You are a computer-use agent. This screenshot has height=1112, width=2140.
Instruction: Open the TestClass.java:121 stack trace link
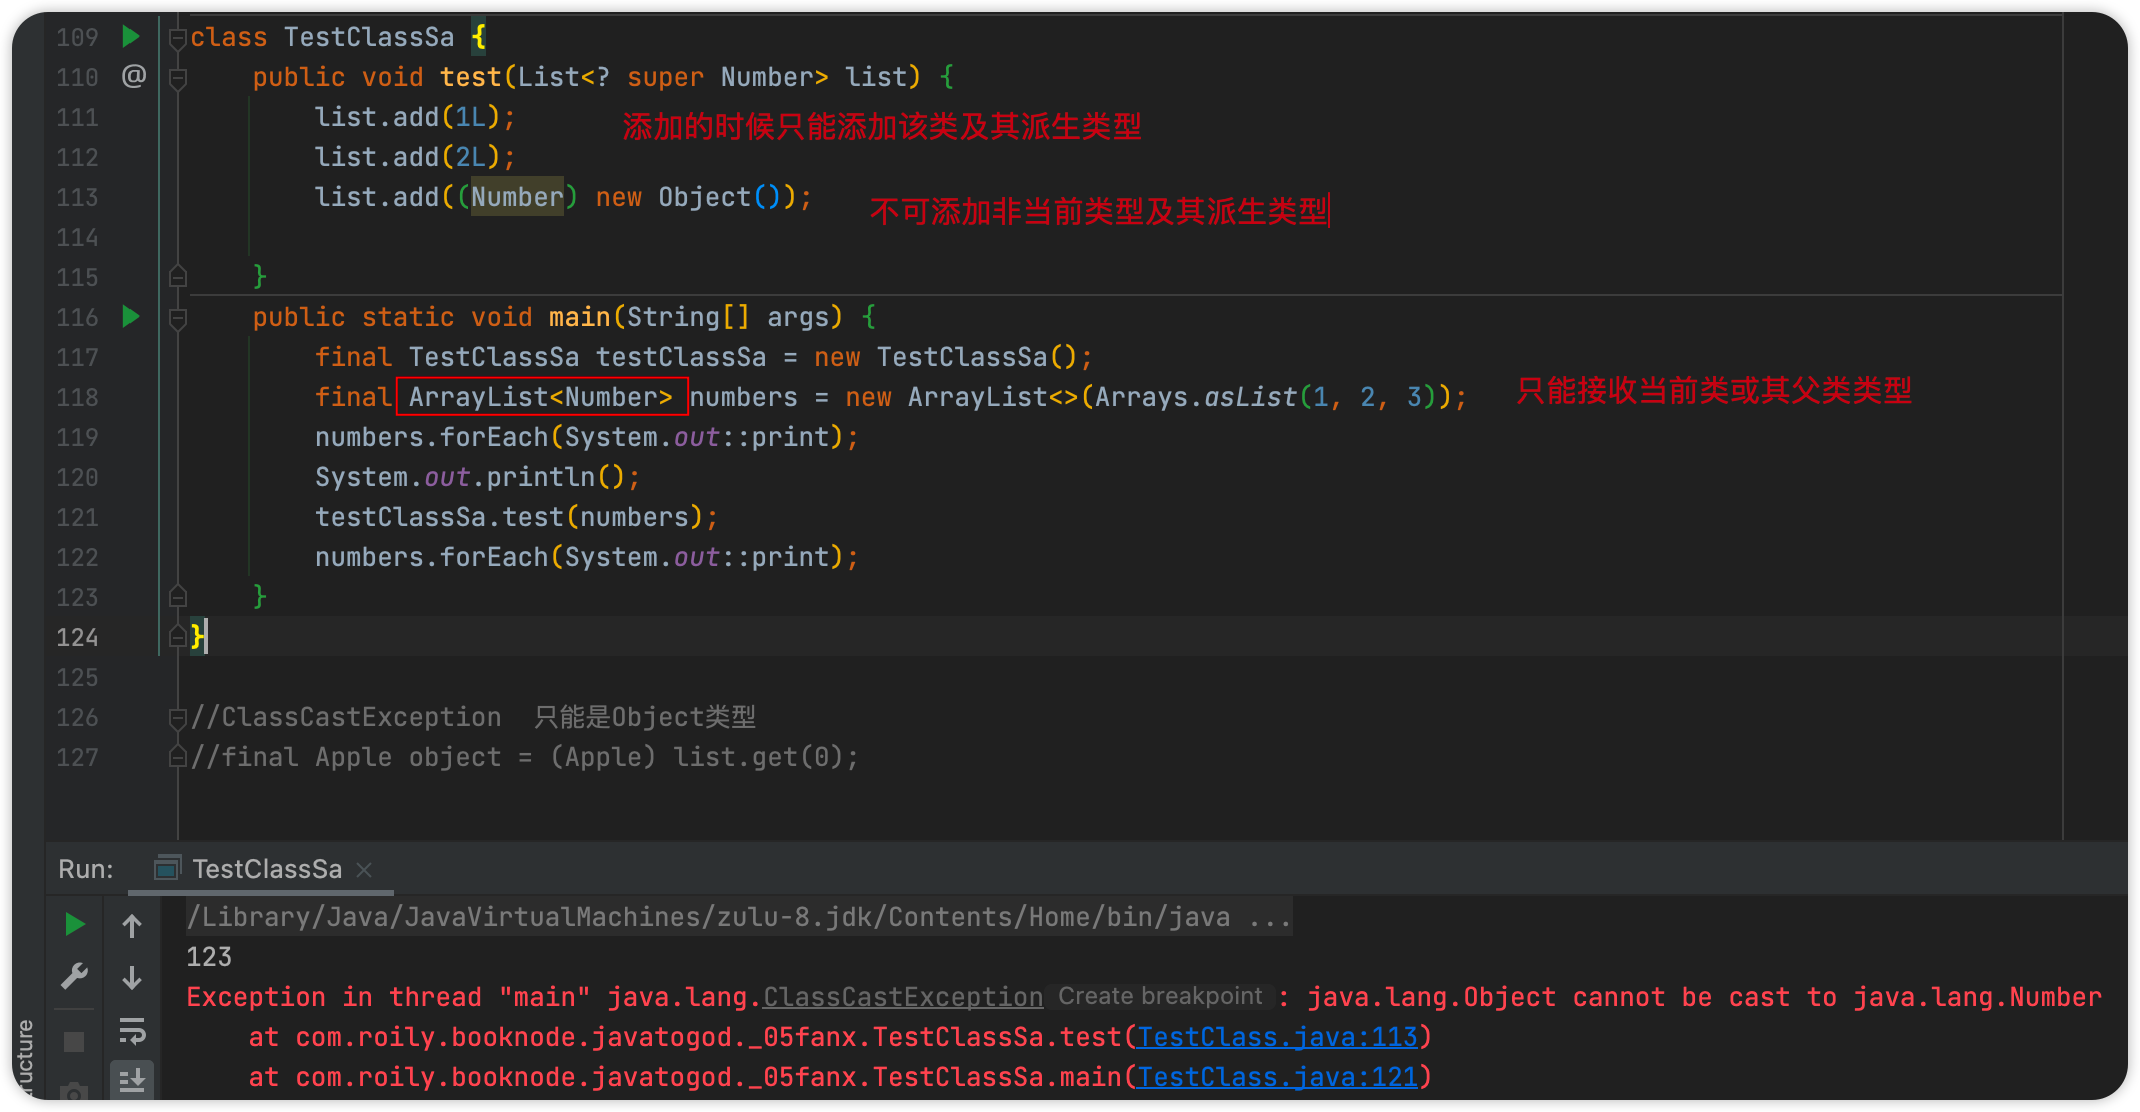click(1277, 1077)
